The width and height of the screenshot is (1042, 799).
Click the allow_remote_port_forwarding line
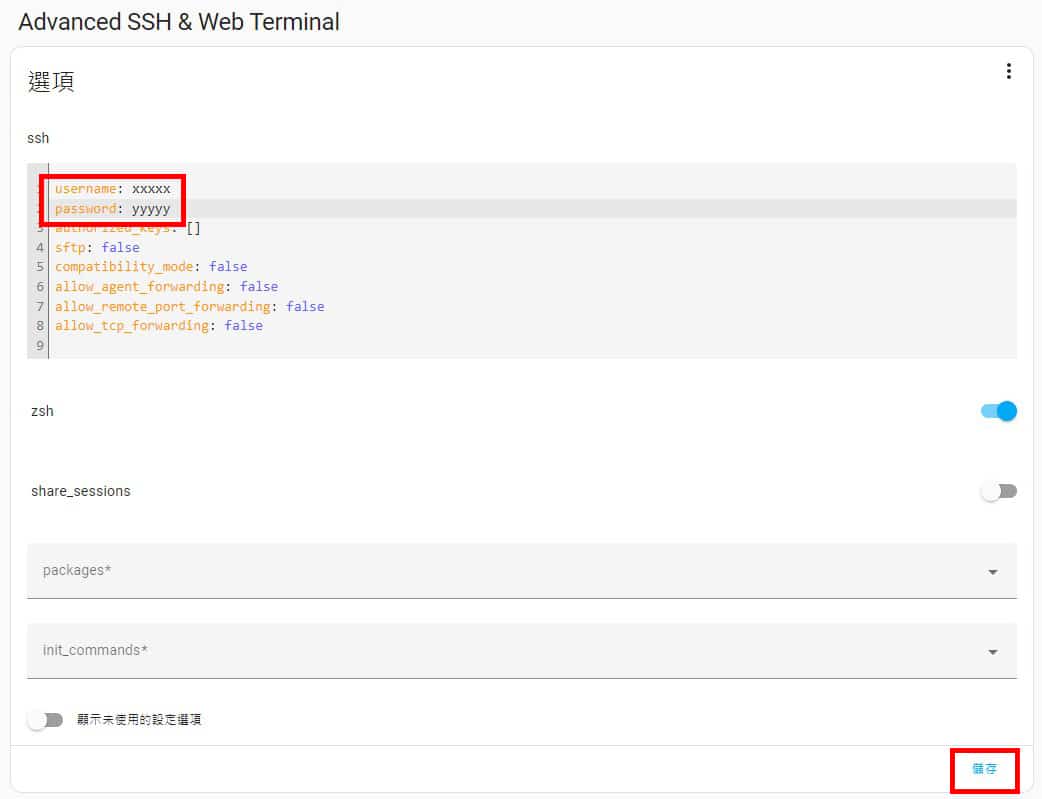tap(189, 306)
